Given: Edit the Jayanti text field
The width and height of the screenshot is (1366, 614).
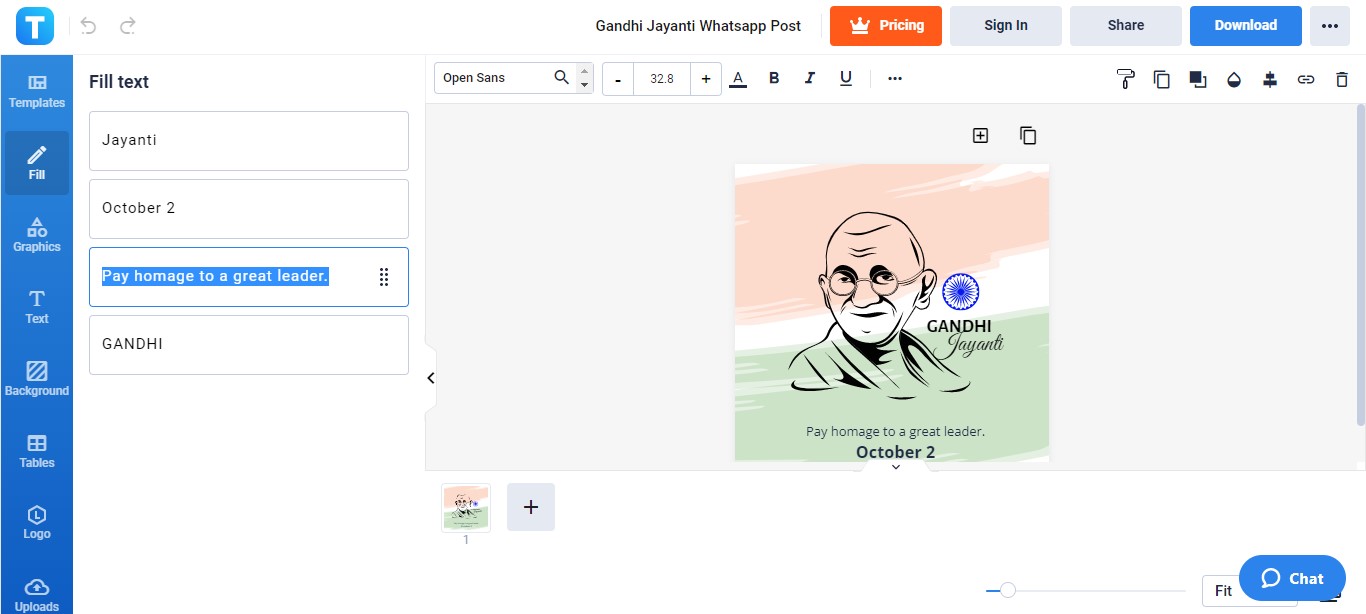Looking at the screenshot, I should pos(249,141).
